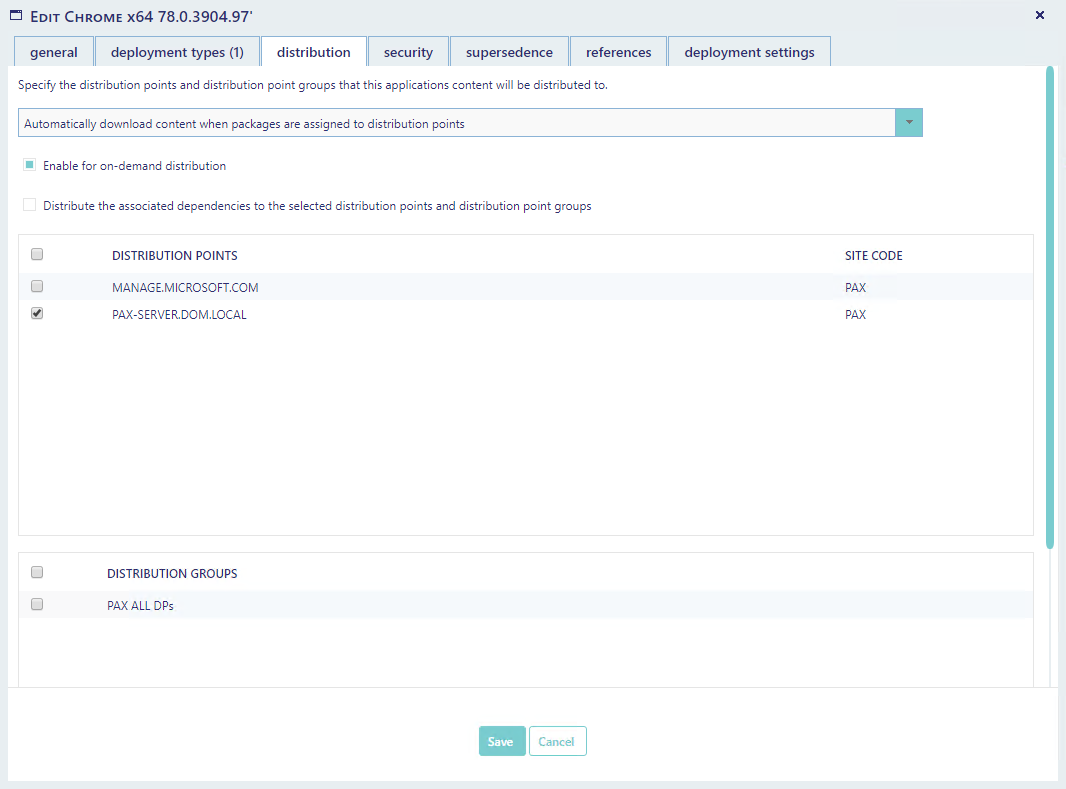Tick the PAX ALL DPs group checkbox
1066x789 pixels.
[37, 604]
